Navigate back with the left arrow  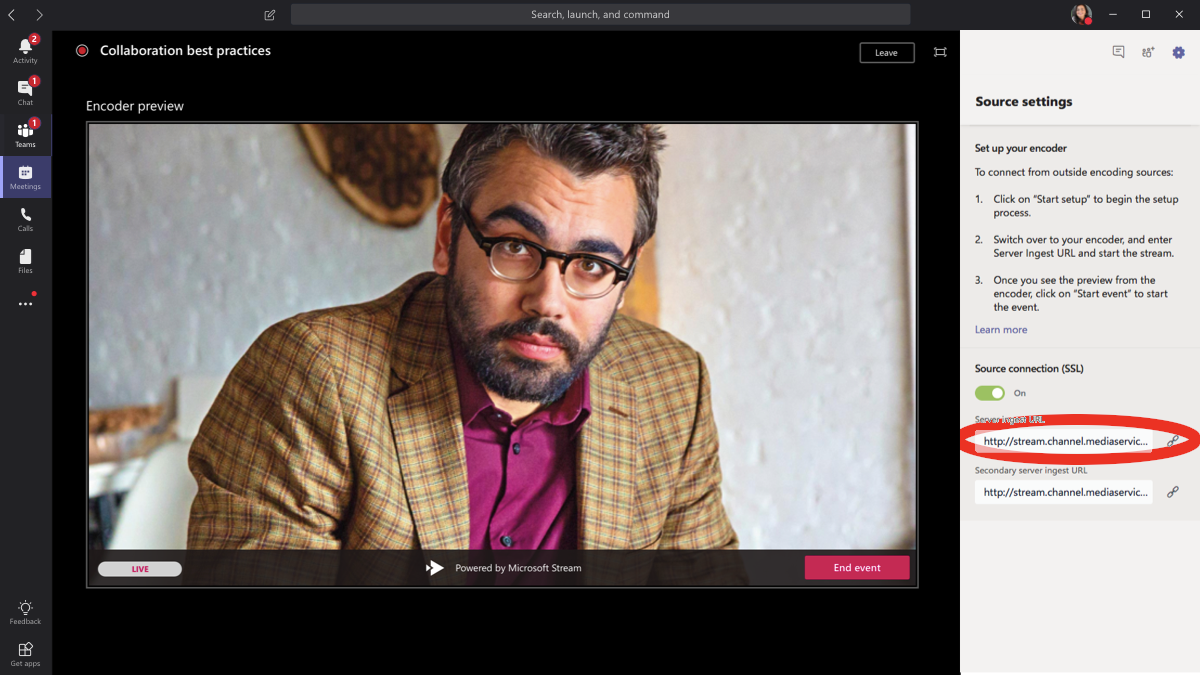11,15
